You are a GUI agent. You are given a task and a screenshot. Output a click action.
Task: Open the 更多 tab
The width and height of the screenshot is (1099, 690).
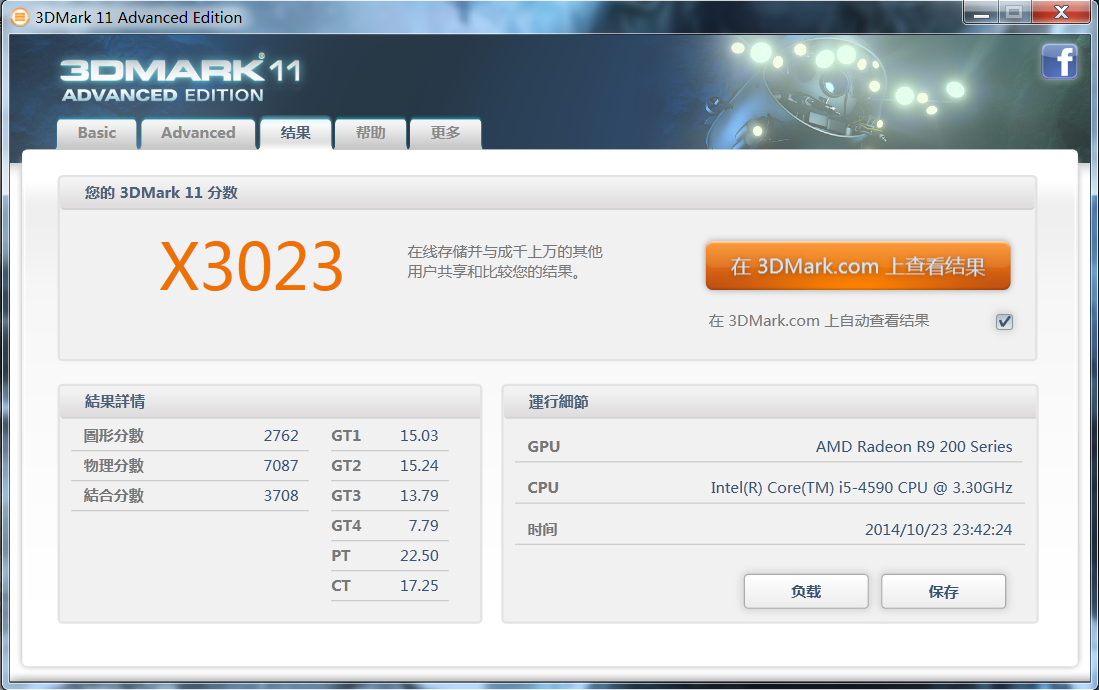446,133
